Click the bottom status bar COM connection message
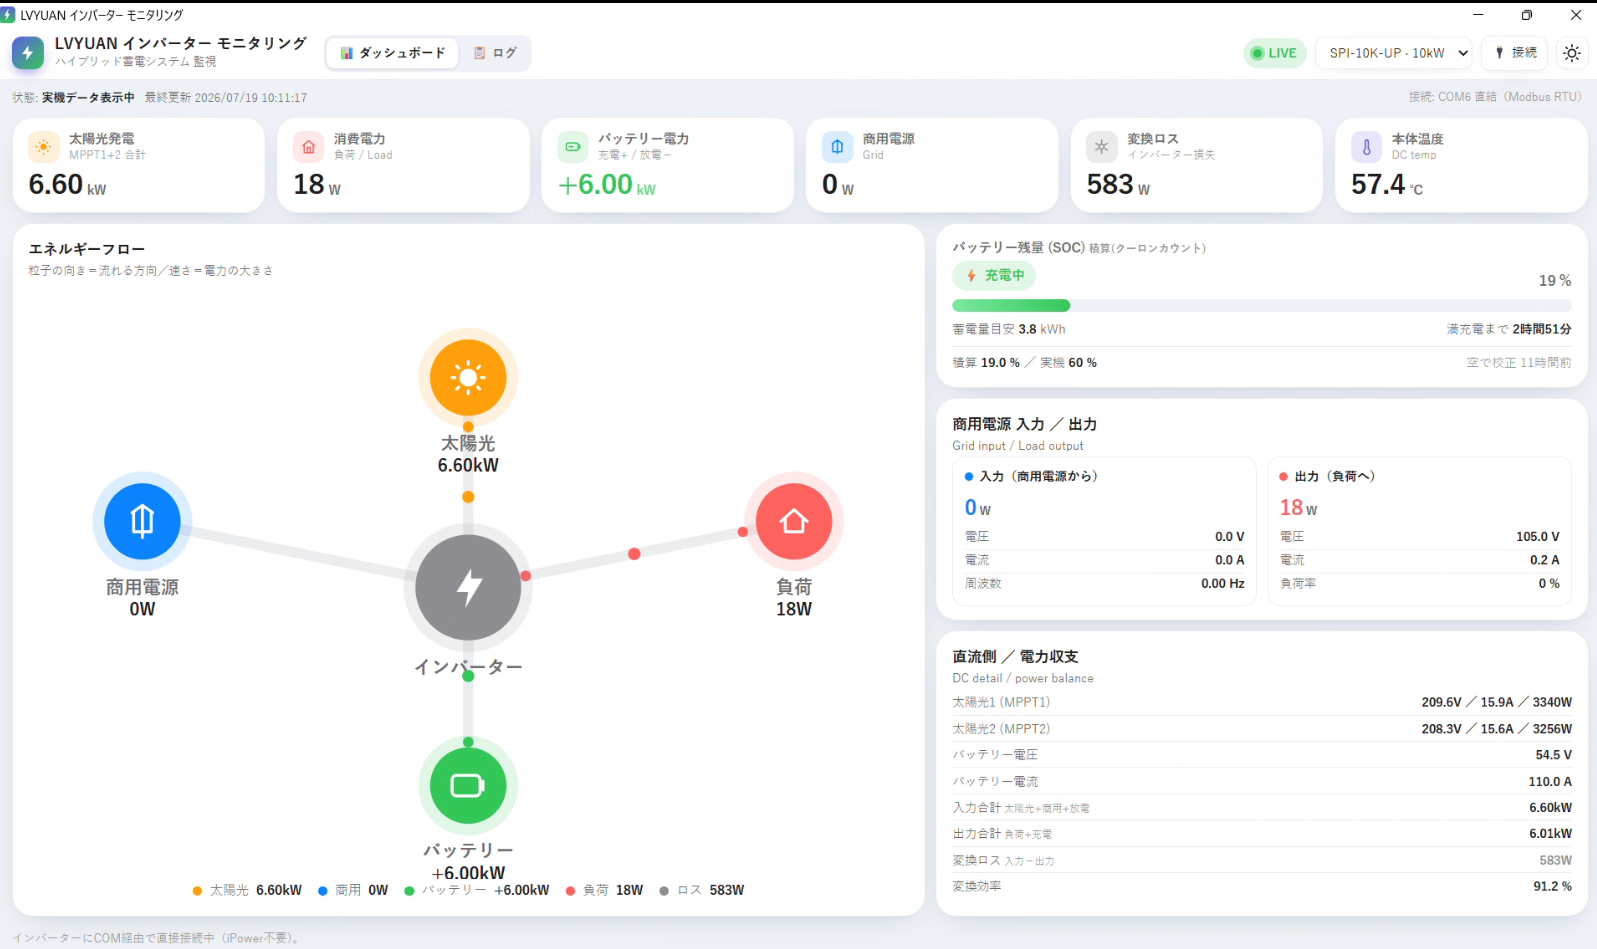The height and width of the screenshot is (949, 1597). pyautogui.click(x=157, y=938)
